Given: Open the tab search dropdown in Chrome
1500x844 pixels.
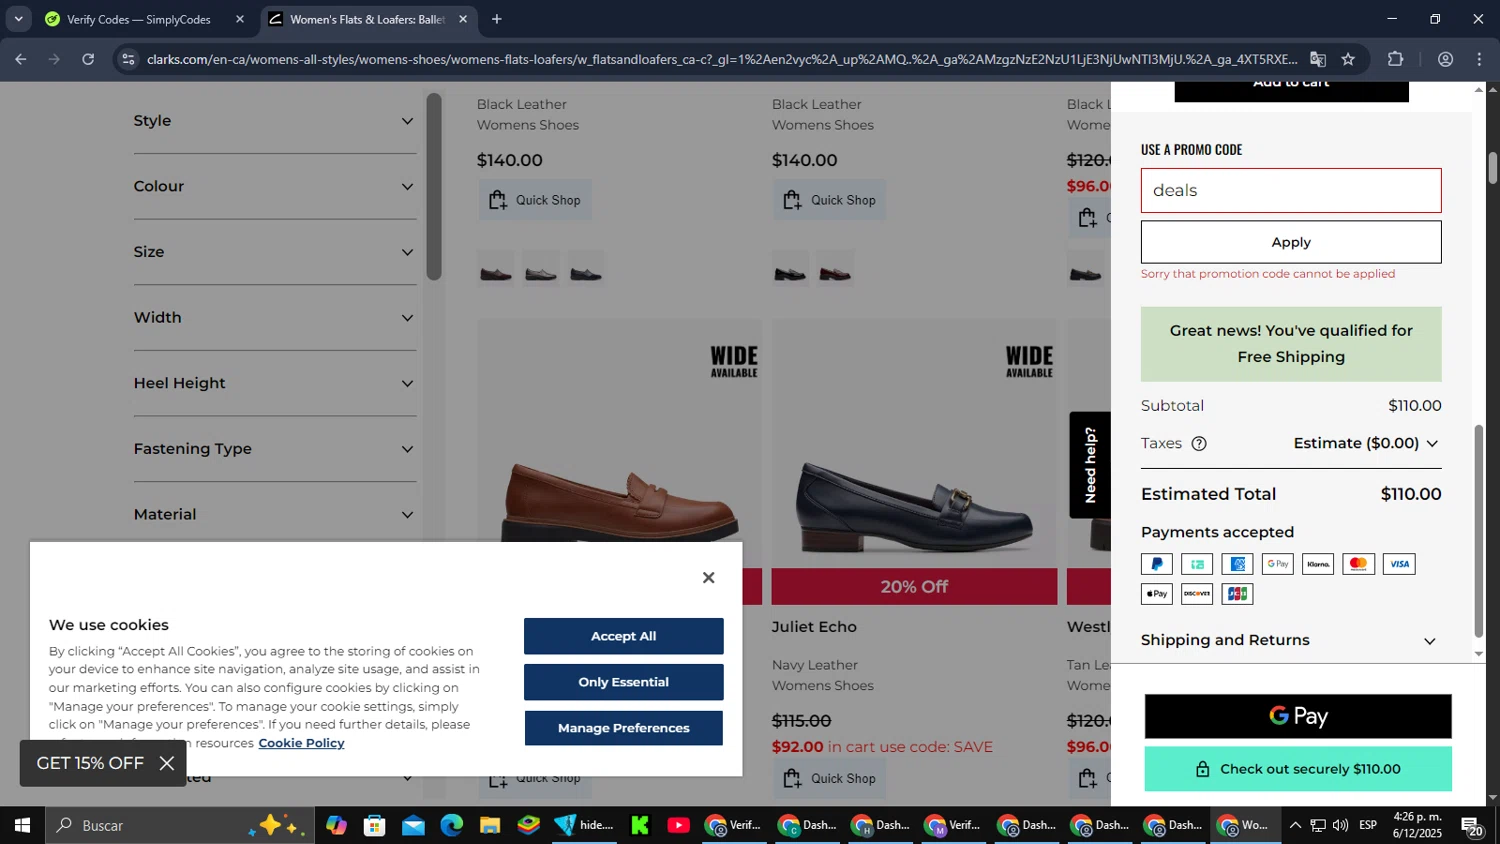Looking at the screenshot, I should (x=18, y=19).
